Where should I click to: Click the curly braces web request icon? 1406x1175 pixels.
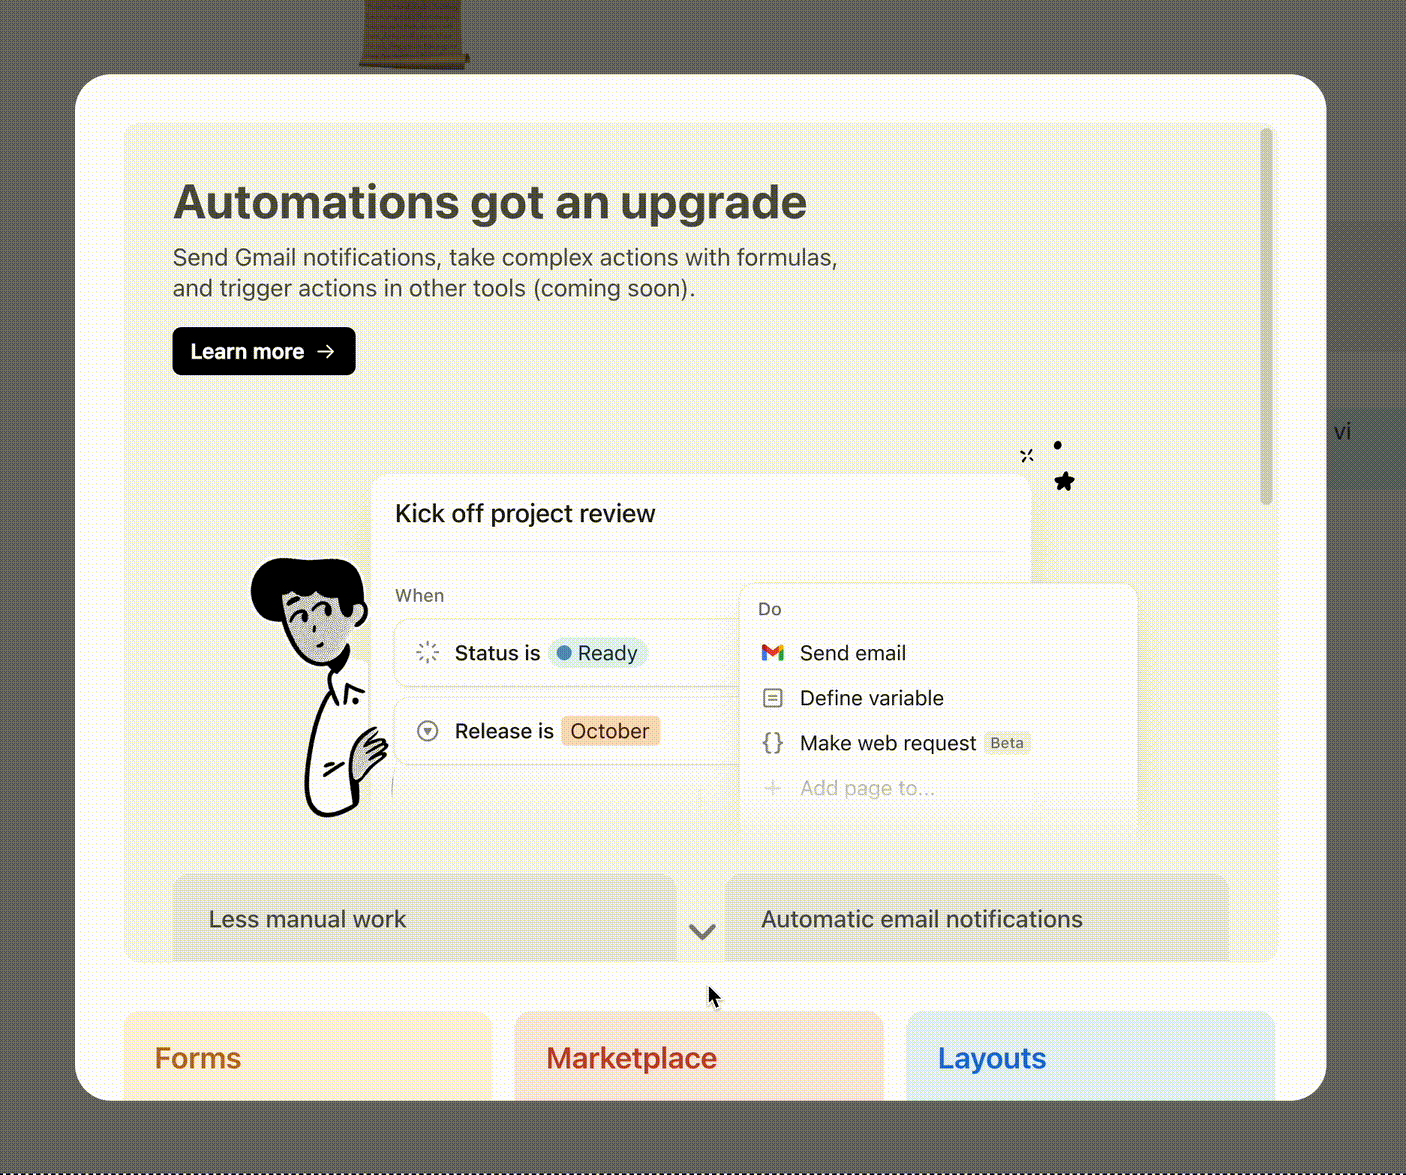[x=772, y=743]
